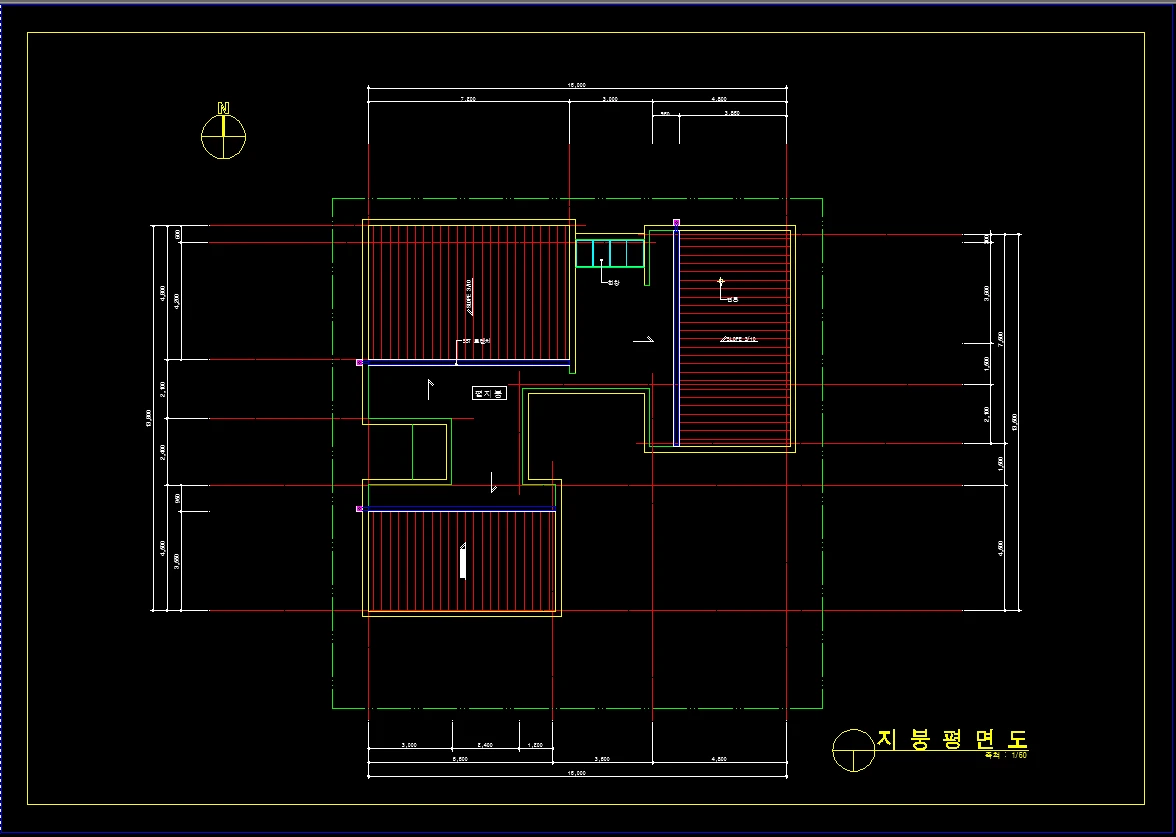Select the title circle symbol beside 지붕평면도
Image resolution: width=1176 pixels, height=837 pixels.
click(x=853, y=750)
